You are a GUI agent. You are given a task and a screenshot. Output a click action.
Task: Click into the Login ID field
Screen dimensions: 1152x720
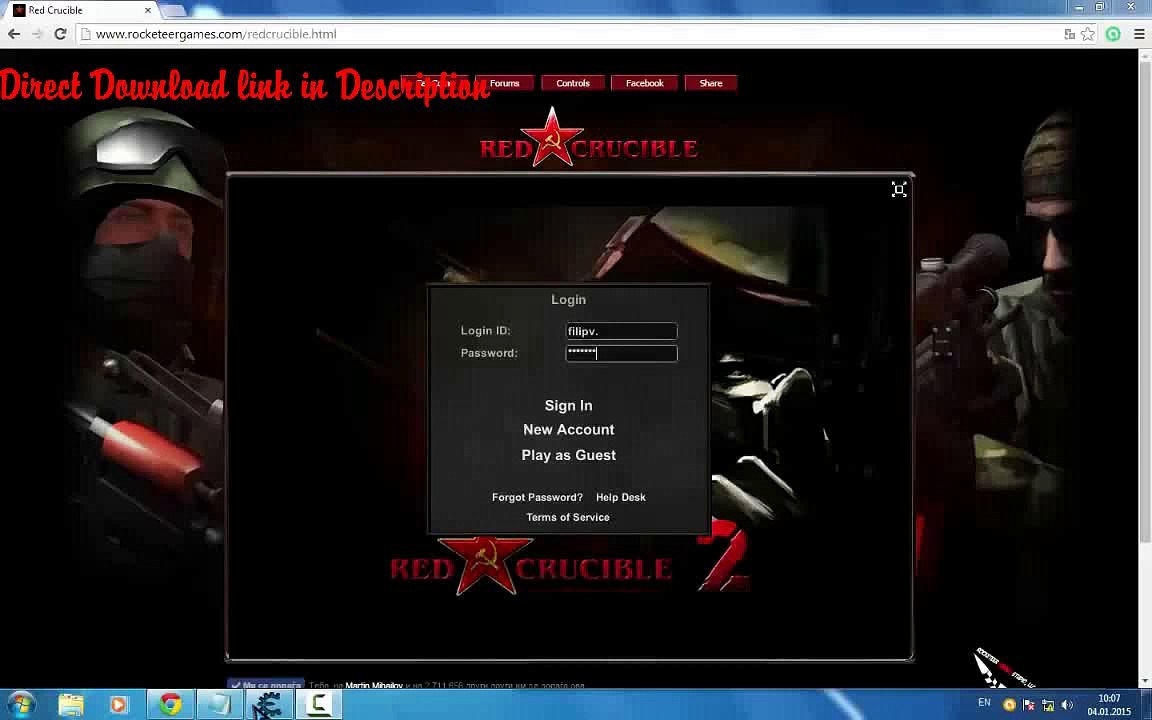pyautogui.click(x=622, y=331)
